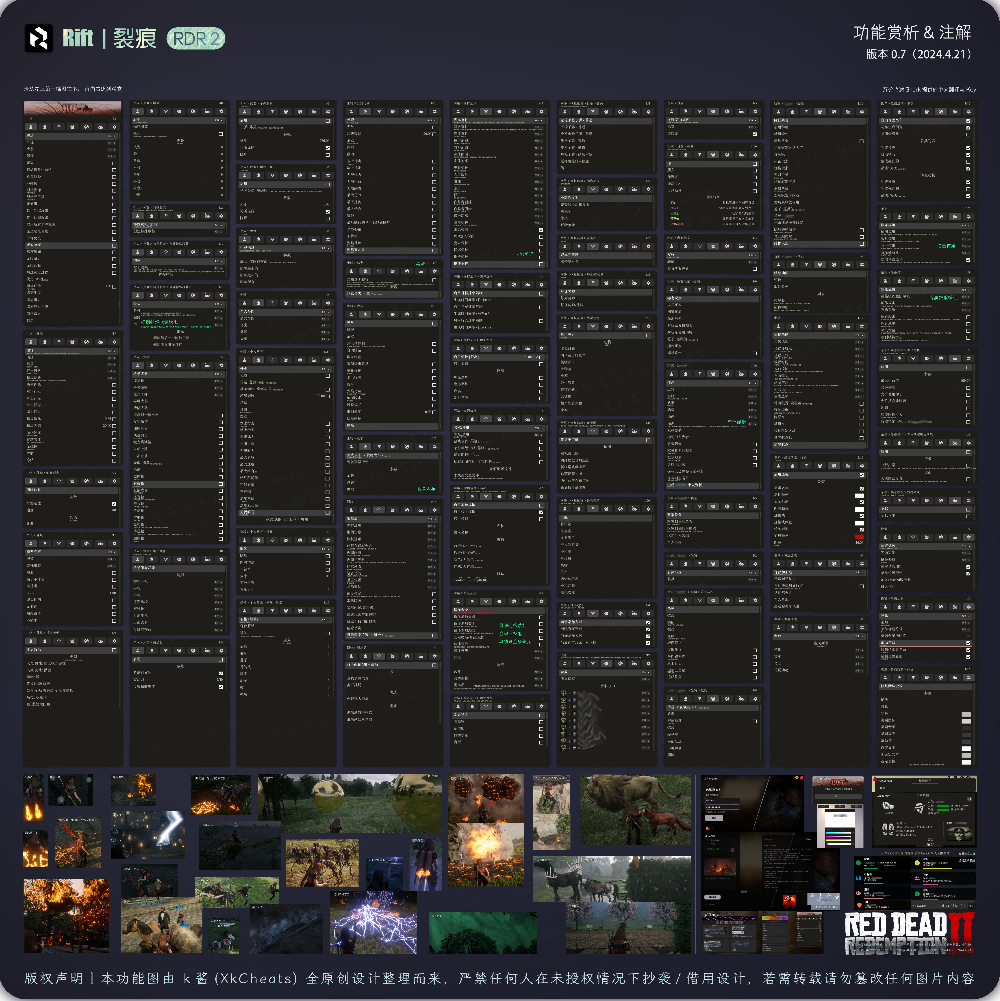Image resolution: width=1000 pixels, height=1001 pixels.
Task: Select first tab icon in the top-right corner panel
Action: point(886,110)
